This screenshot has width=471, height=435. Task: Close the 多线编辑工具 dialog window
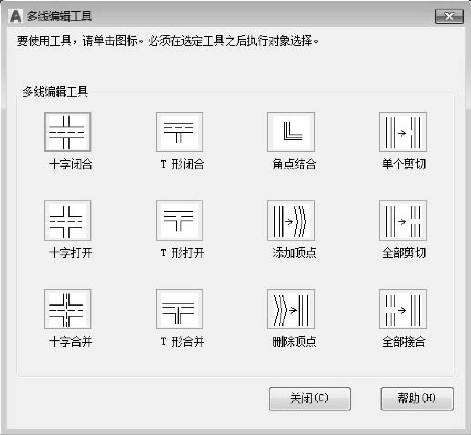pyautogui.click(x=449, y=16)
